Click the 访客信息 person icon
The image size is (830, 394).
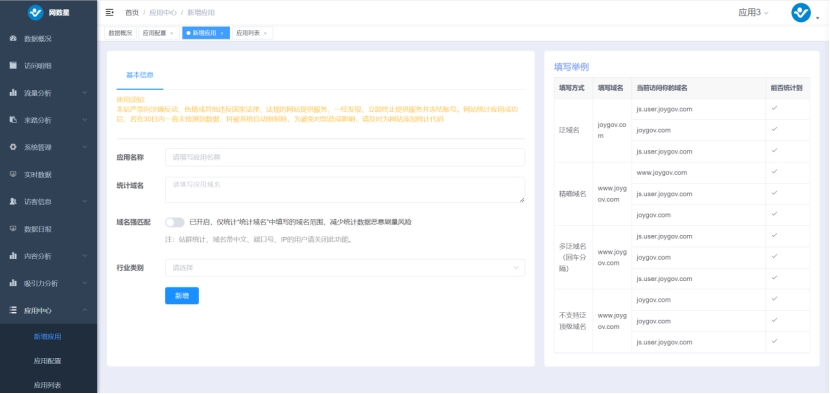click(x=13, y=202)
